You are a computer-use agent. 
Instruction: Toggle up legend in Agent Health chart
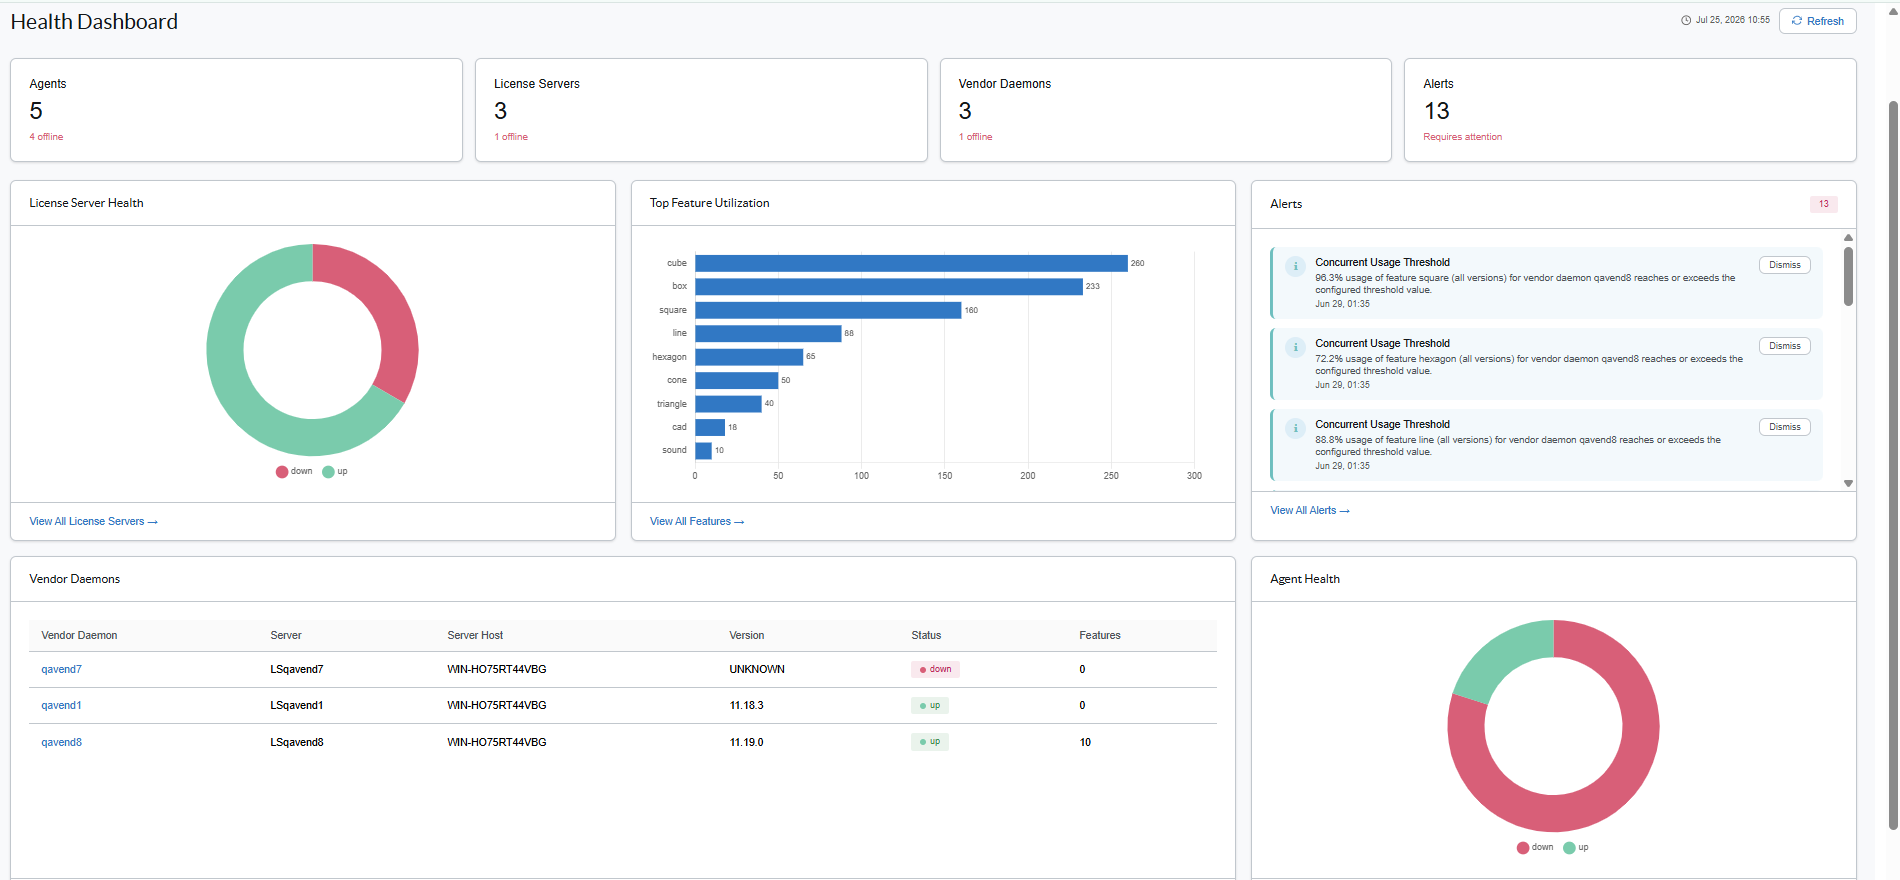pos(1576,848)
